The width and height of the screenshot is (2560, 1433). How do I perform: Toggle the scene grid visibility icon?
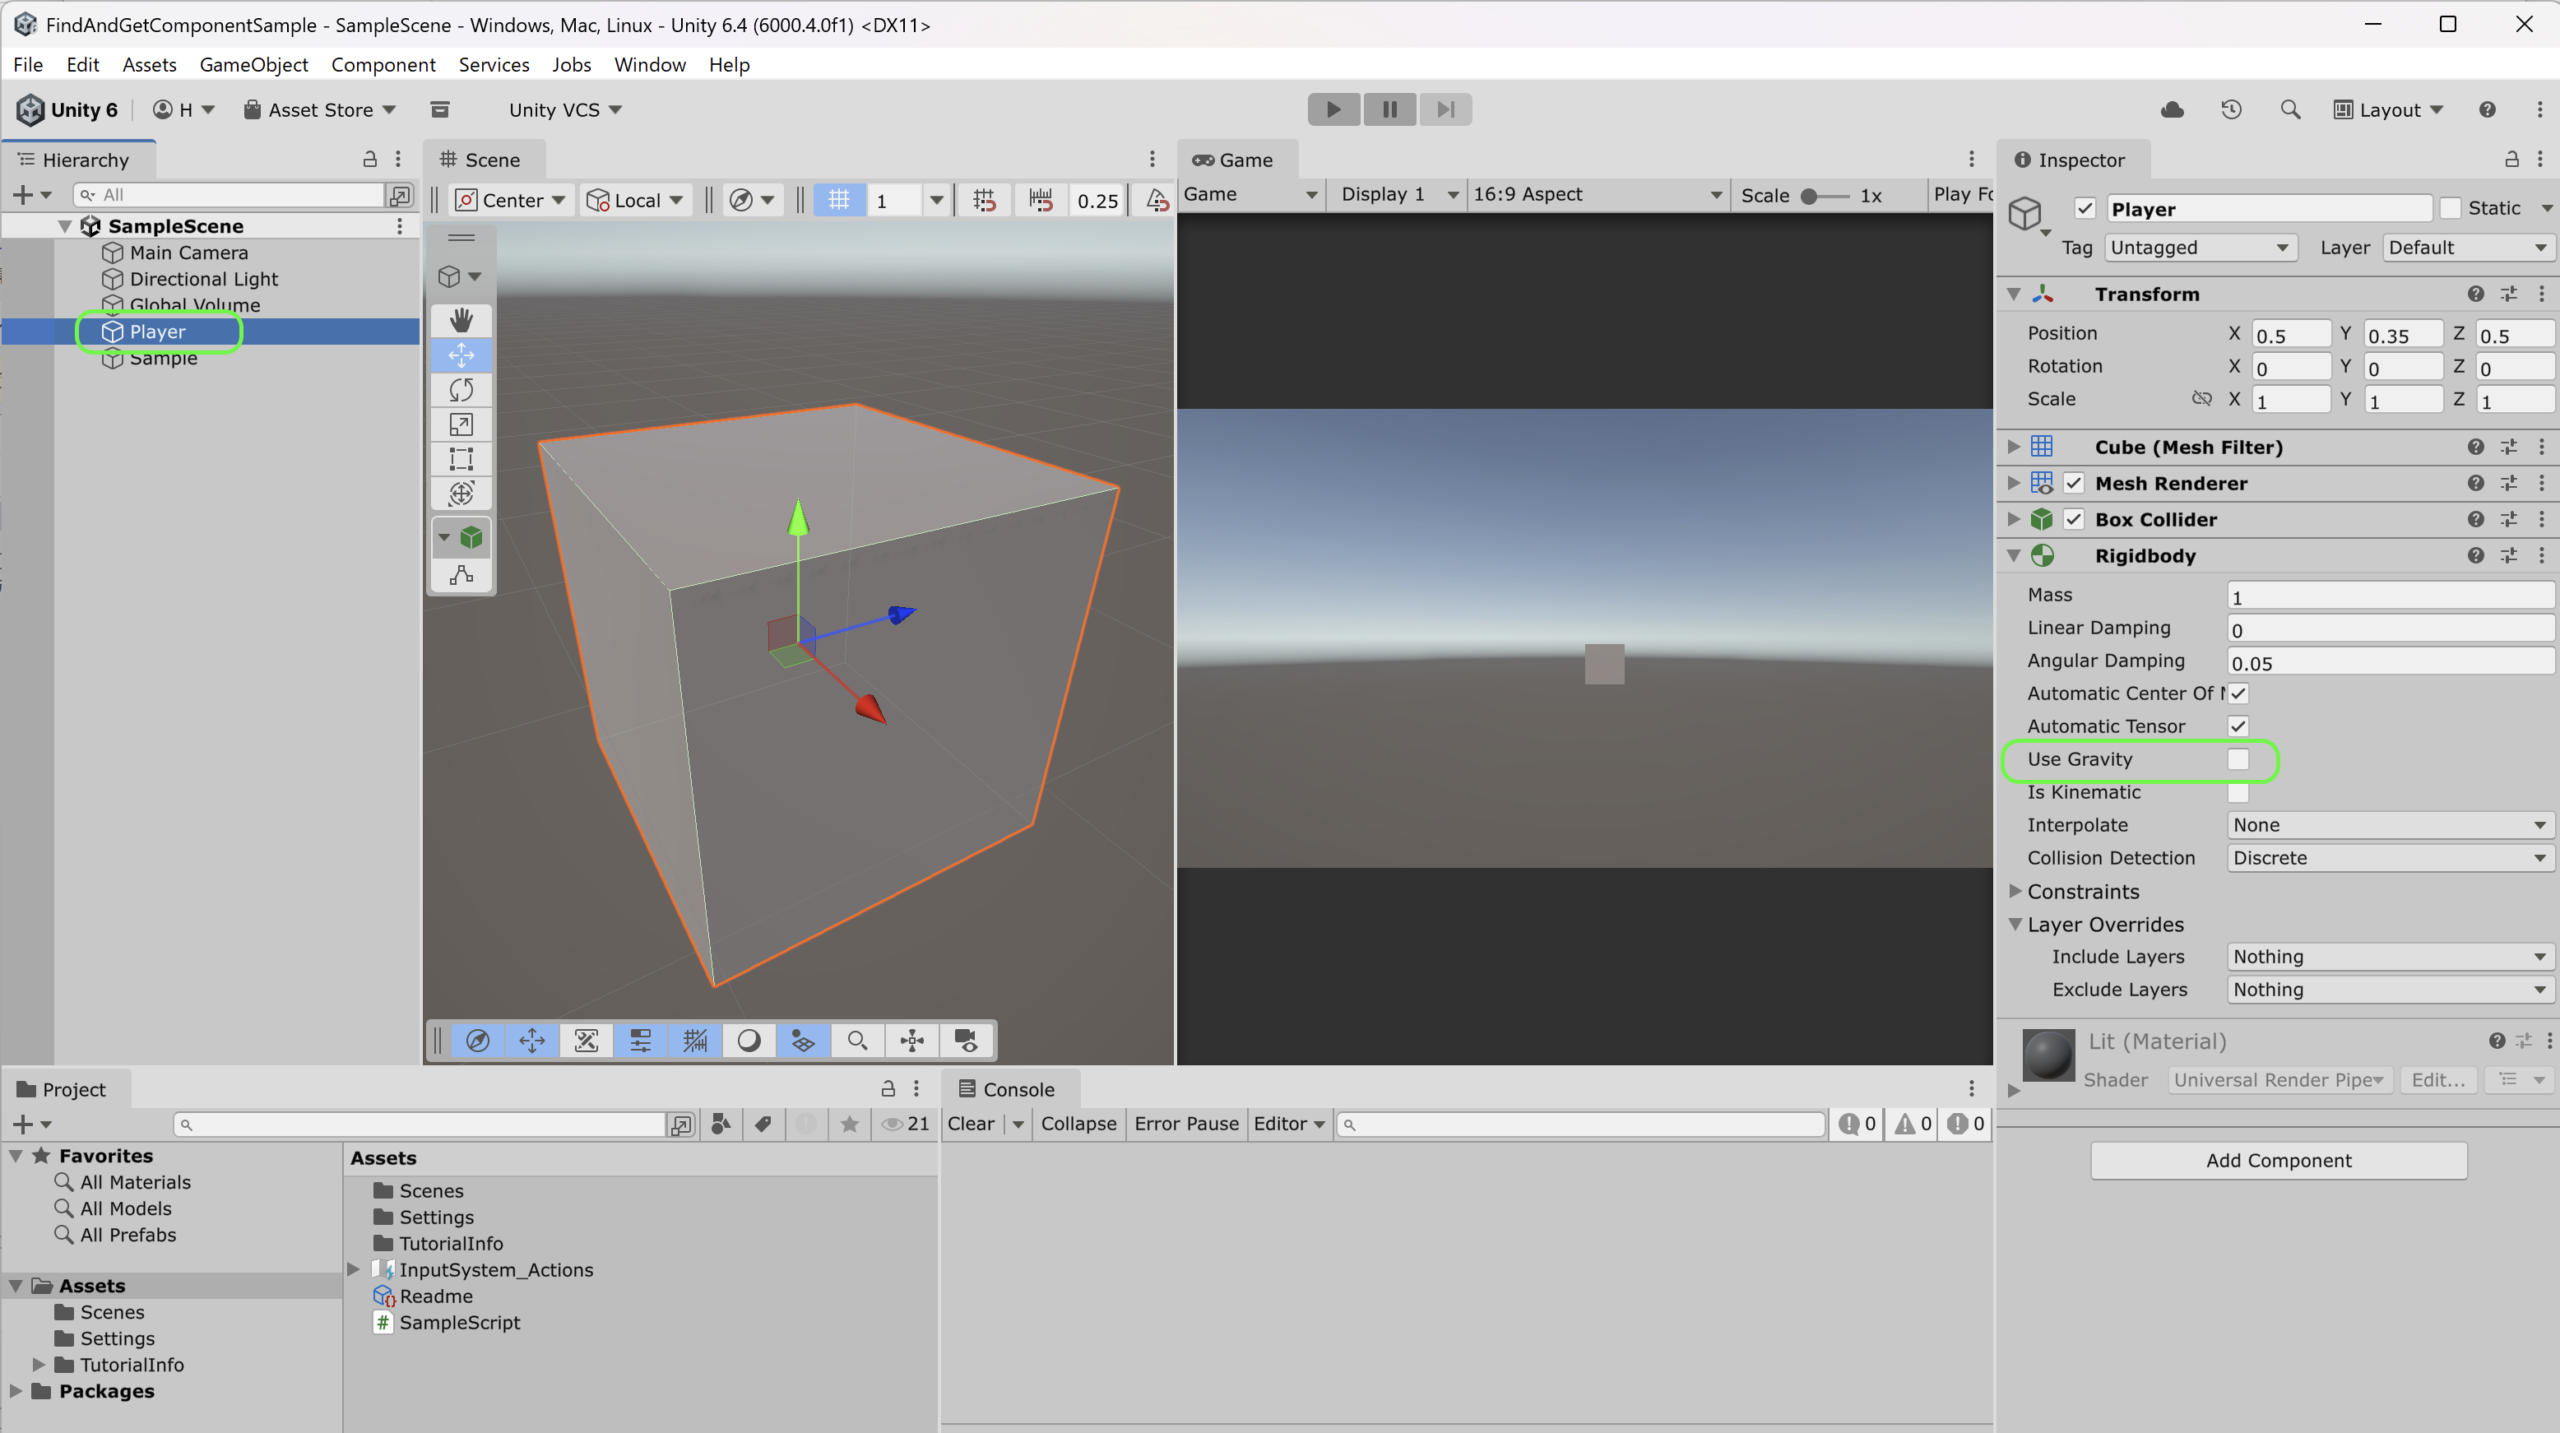838,200
